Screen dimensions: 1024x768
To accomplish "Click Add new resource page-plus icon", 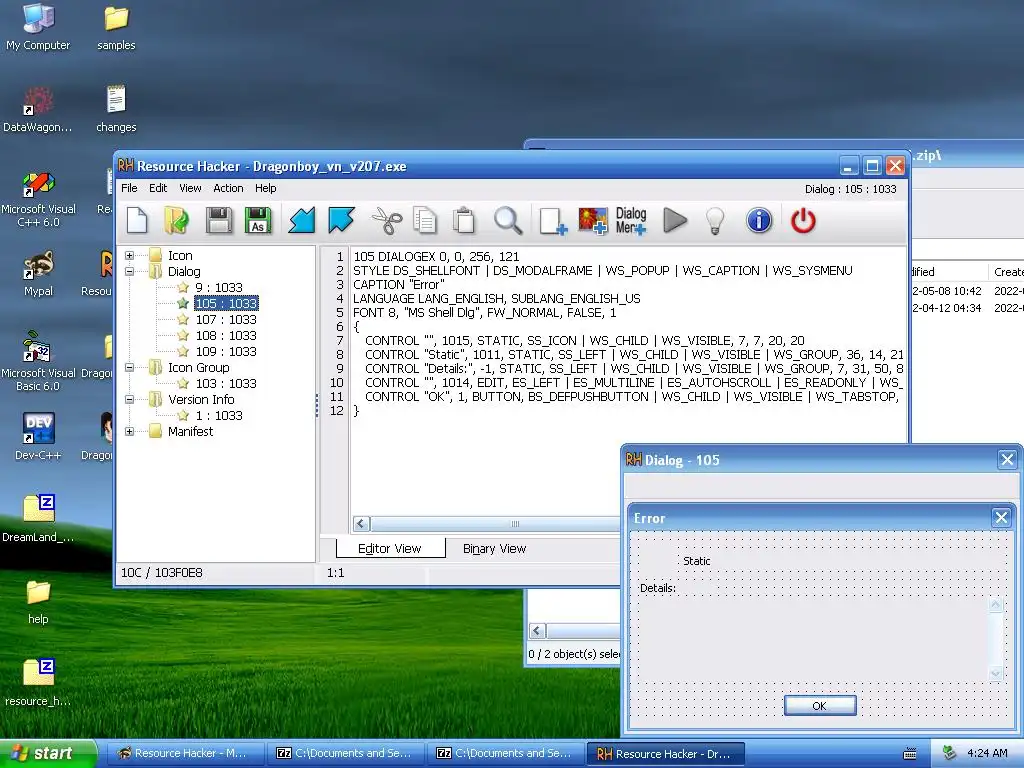I will click(x=552, y=221).
